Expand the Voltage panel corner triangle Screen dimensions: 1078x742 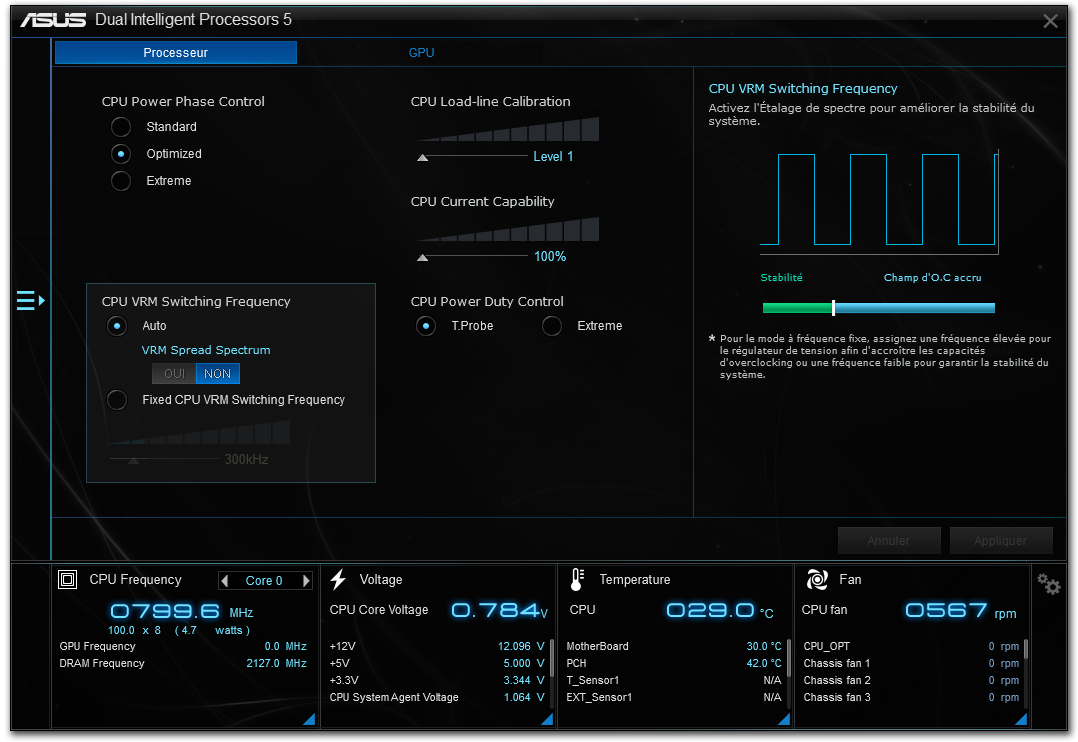(547, 719)
